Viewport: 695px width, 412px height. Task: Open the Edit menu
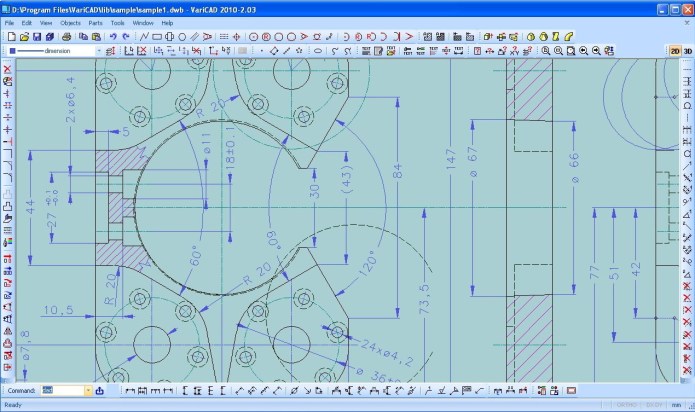27,23
